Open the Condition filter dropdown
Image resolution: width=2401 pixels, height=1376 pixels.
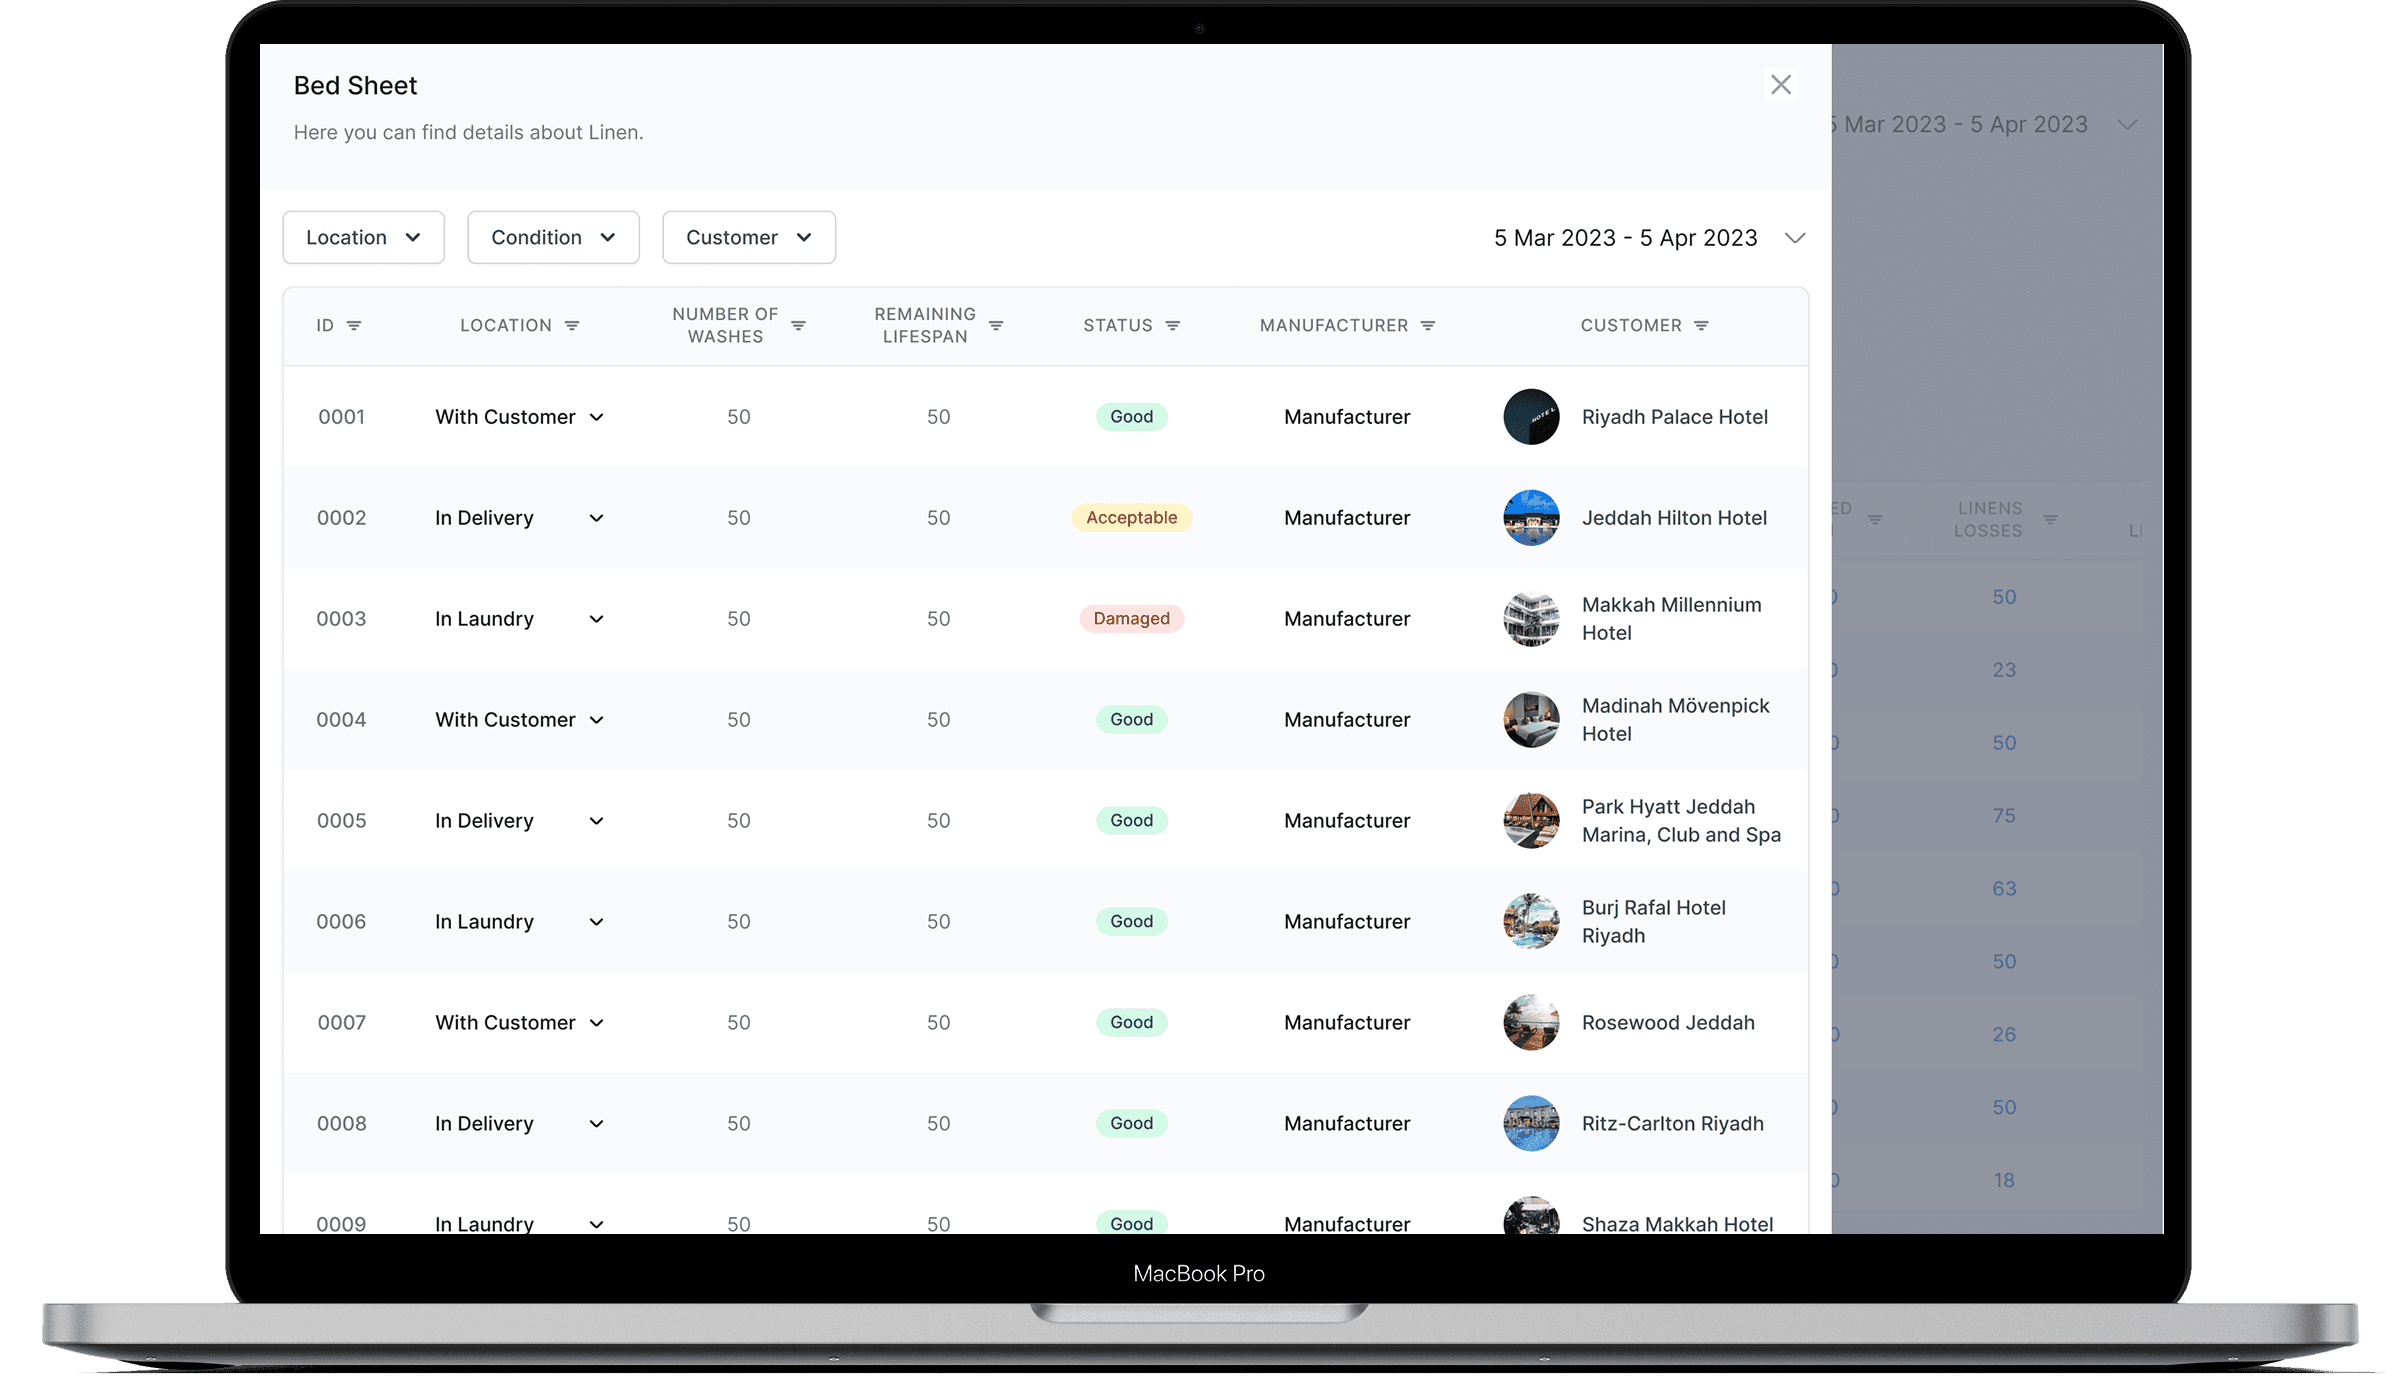tap(553, 238)
